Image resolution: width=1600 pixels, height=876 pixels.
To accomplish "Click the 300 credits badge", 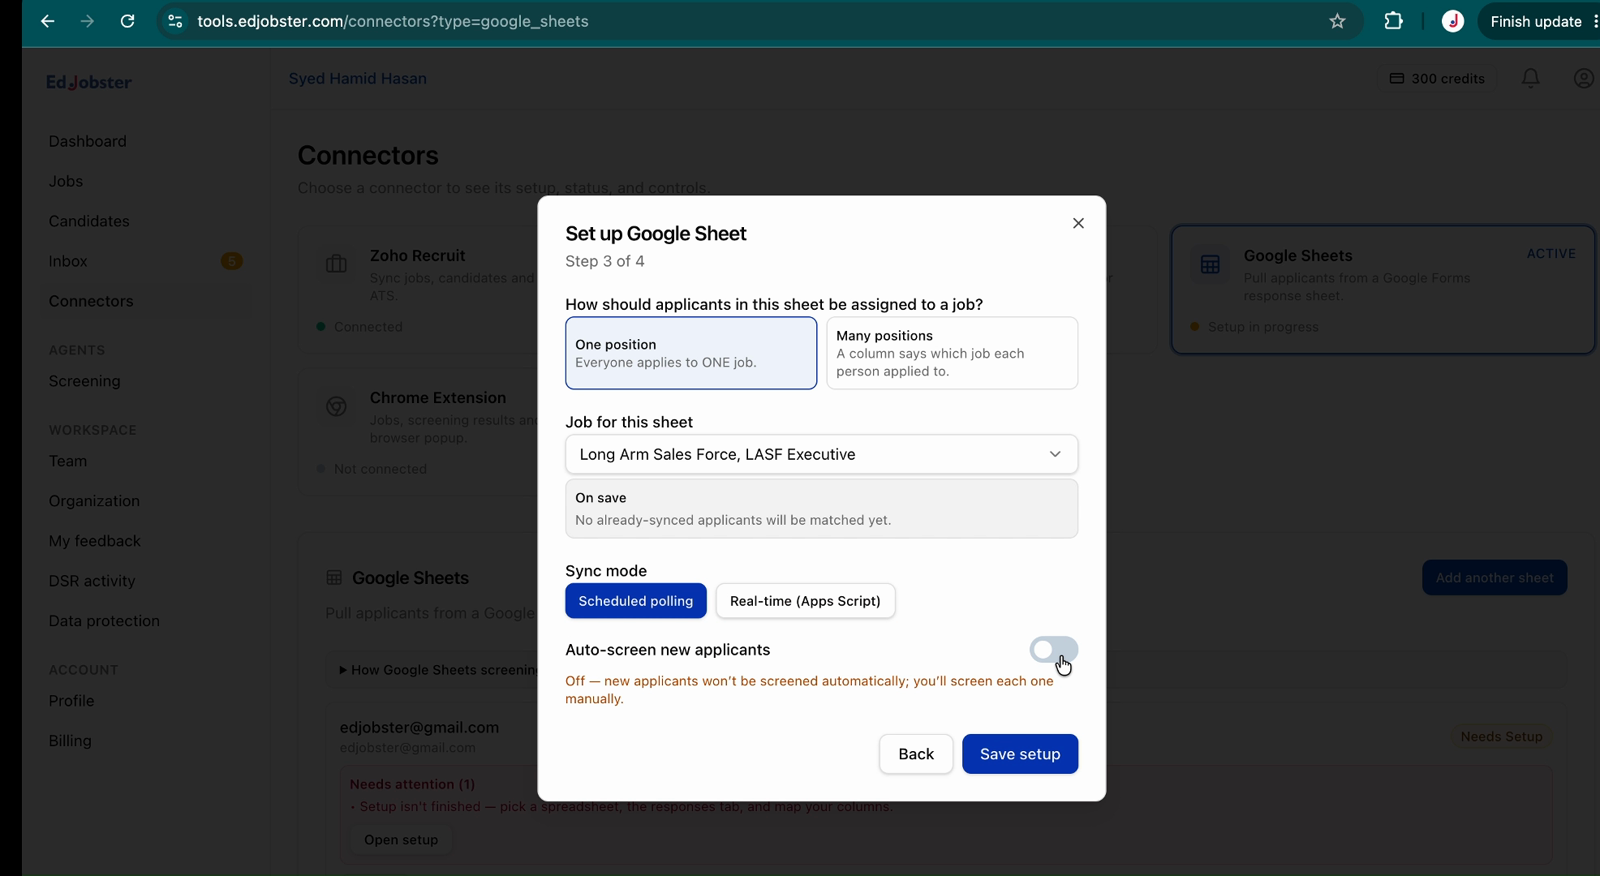I will click(1437, 78).
